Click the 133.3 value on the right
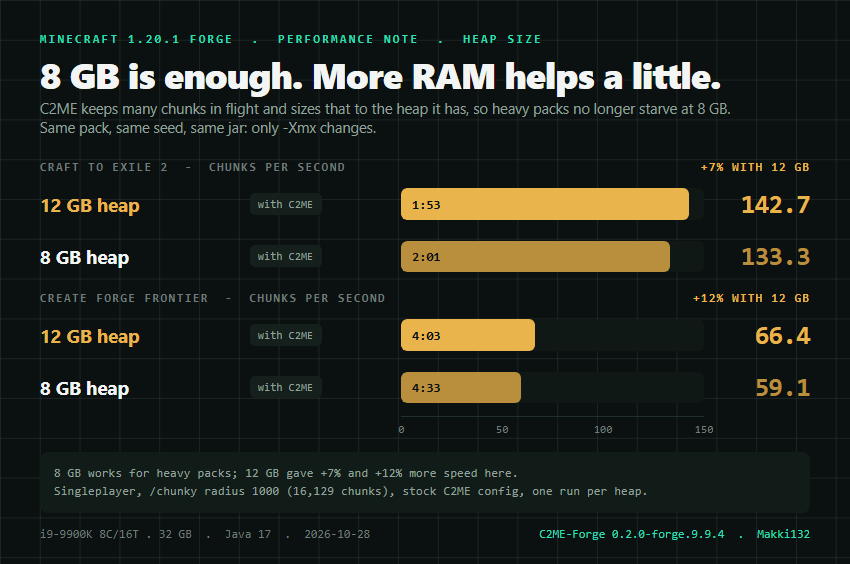The image size is (850, 564). pos(775,257)
